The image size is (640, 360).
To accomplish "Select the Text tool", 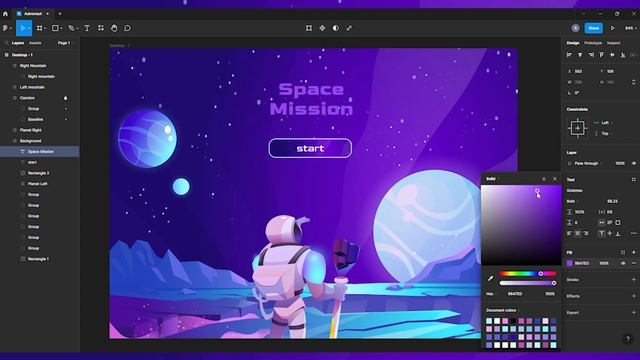I will (87, 28).
